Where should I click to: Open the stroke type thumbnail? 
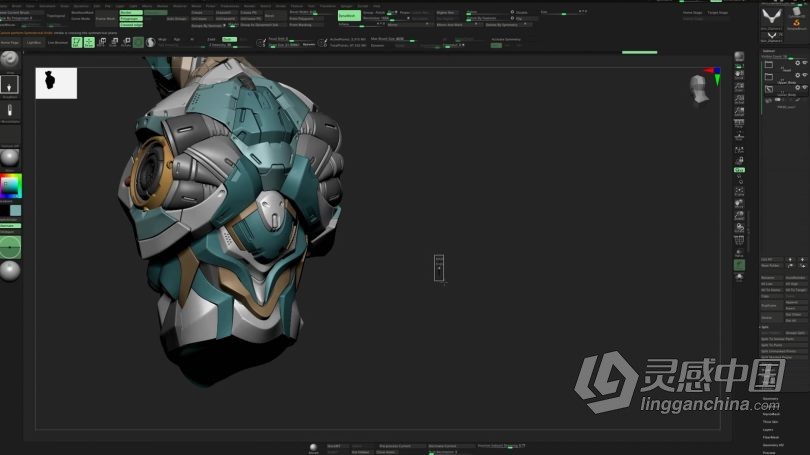pos(9,85)
